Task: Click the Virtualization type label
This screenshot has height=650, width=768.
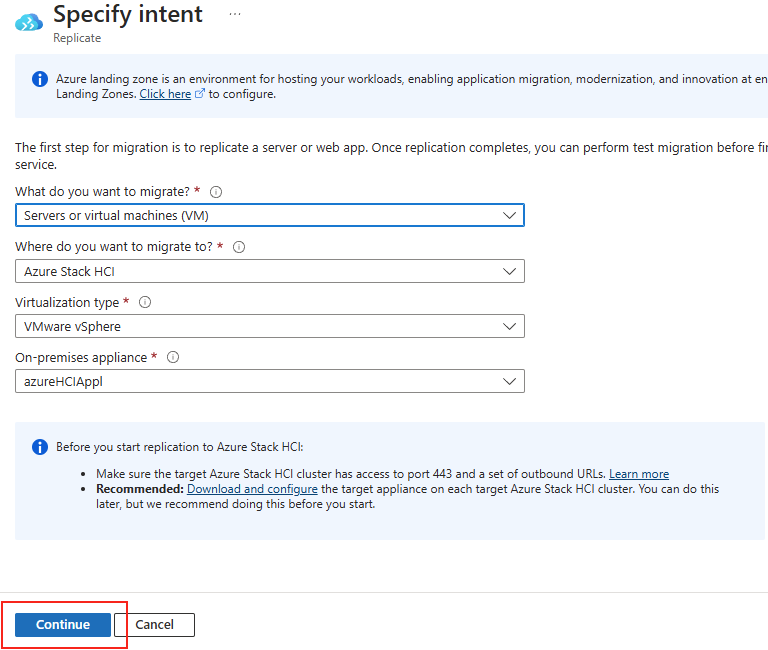Action: [x=67, y=302]
